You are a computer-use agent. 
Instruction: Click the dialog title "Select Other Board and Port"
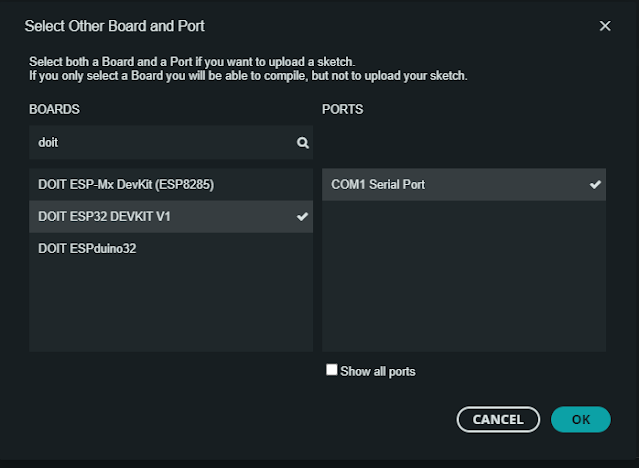(x=121, y=26)
